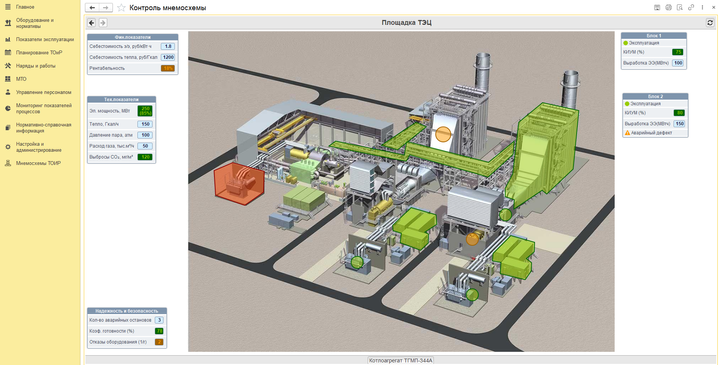Open Главное menu item
The height and width of the screenshot is (365, 720).
coord(25,7)
